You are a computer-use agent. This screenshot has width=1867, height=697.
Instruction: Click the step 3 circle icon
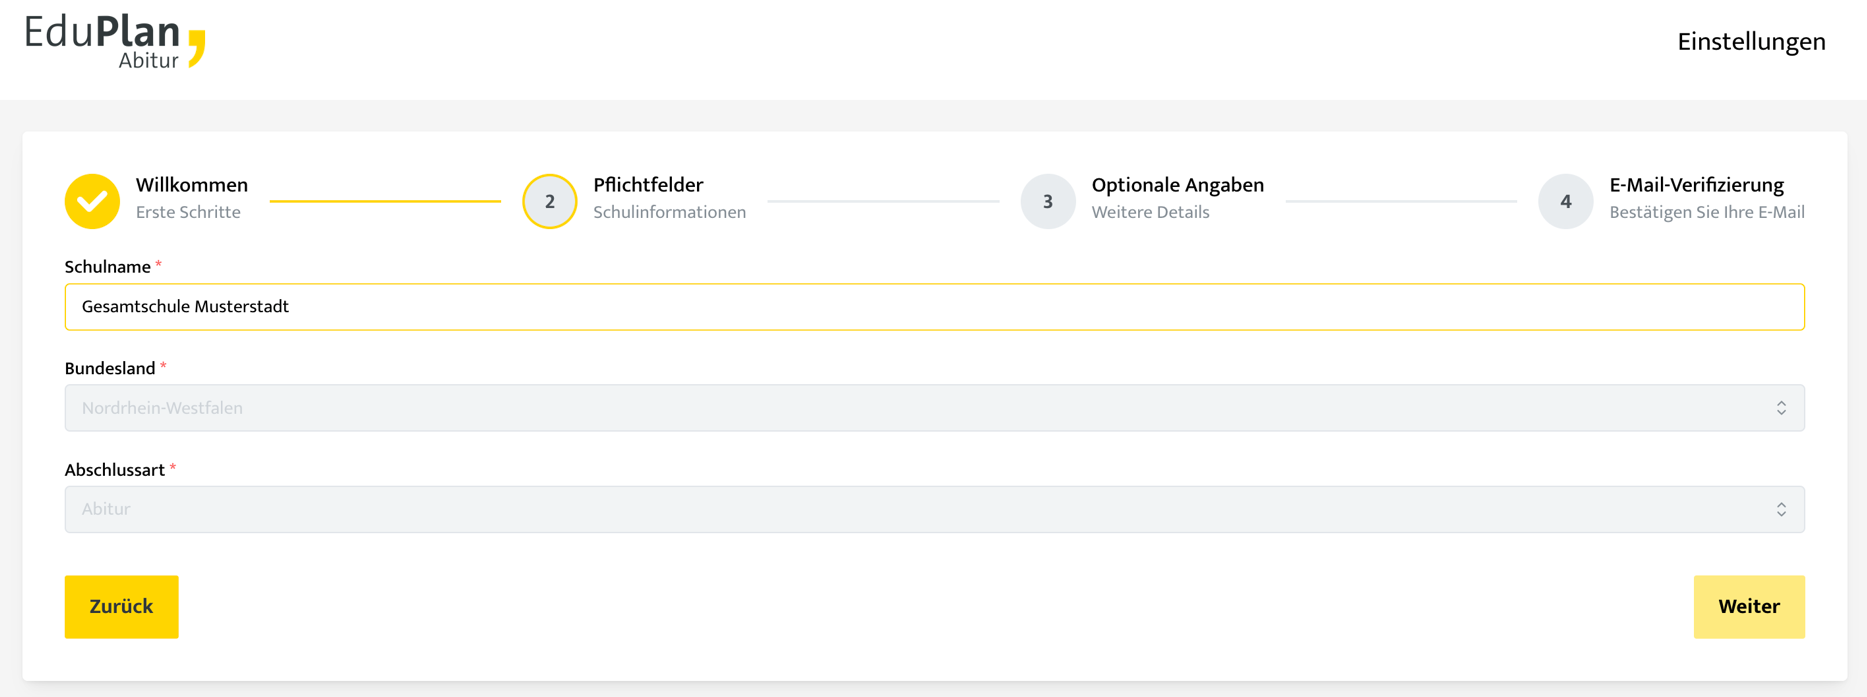click(1047, 201)
